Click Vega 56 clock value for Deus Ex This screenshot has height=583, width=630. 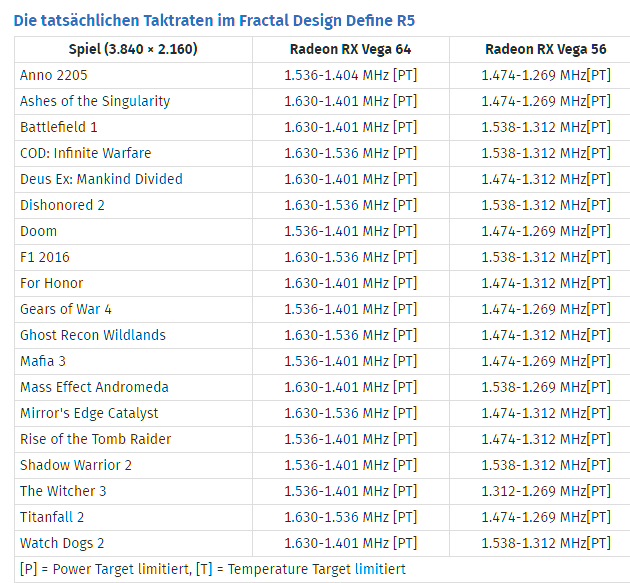click(x=546, y=179)
